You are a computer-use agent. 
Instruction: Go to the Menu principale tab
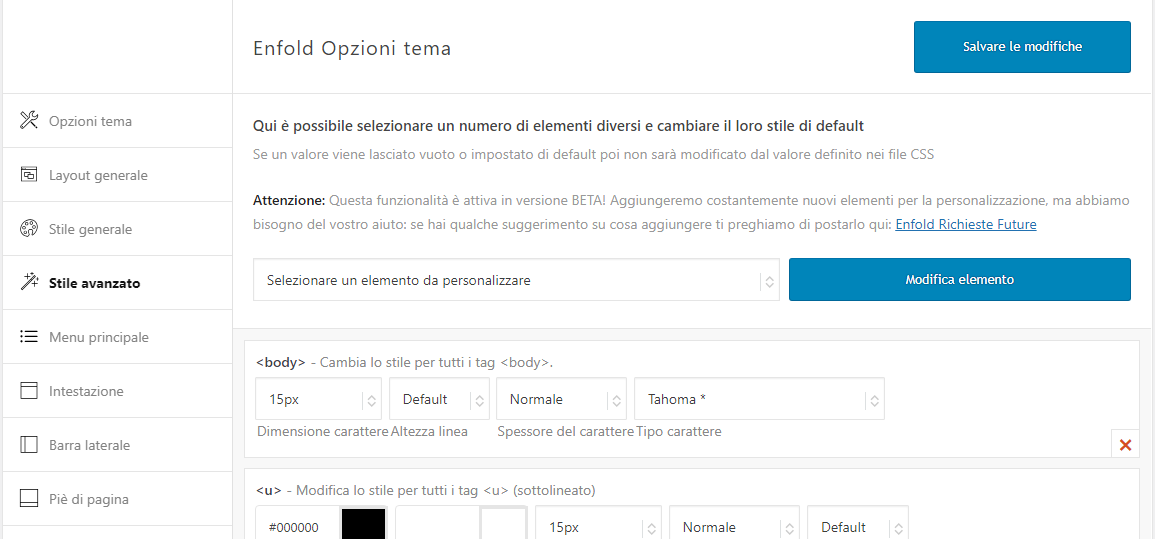click(118, 337)
